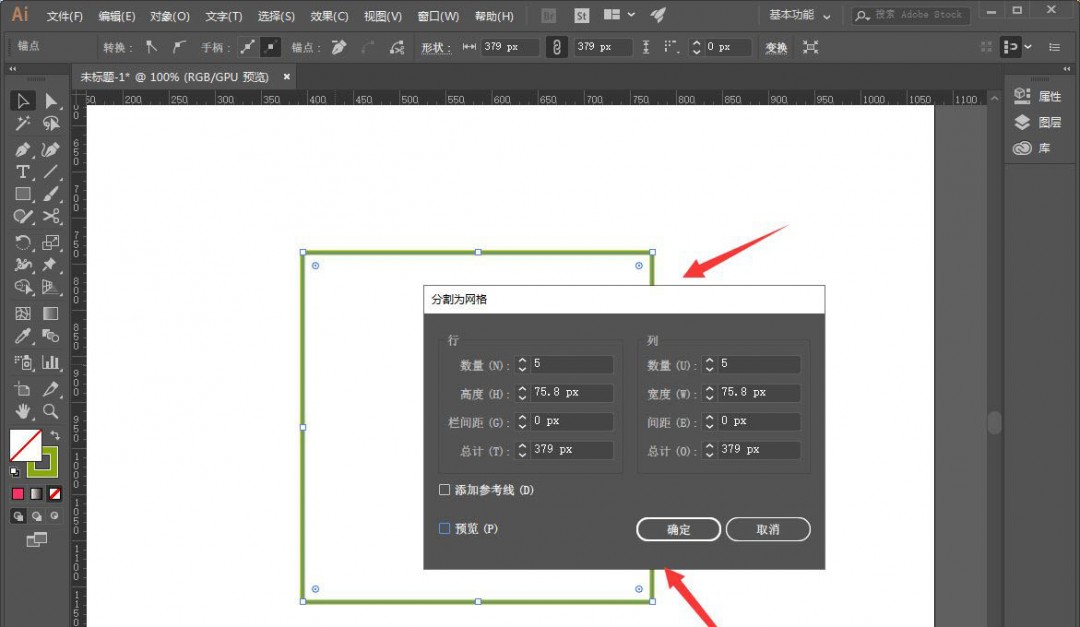Image resolution: width=1080 pixels, height=627 pixels.
Task: Increase 列 数量 using its up arrow
Action: tap(710, 359)
